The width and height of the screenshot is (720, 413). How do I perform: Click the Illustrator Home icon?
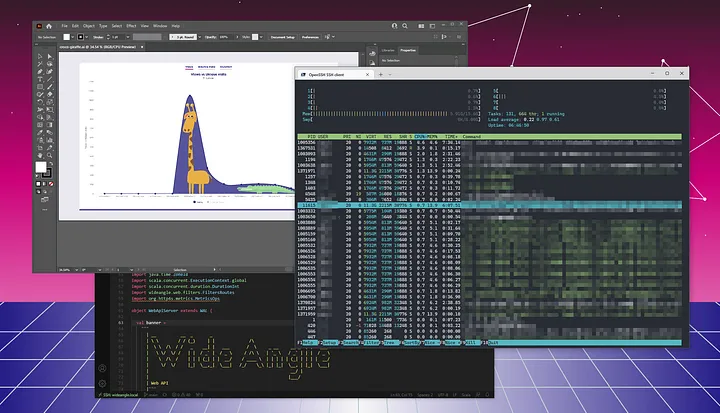[50, 24]
